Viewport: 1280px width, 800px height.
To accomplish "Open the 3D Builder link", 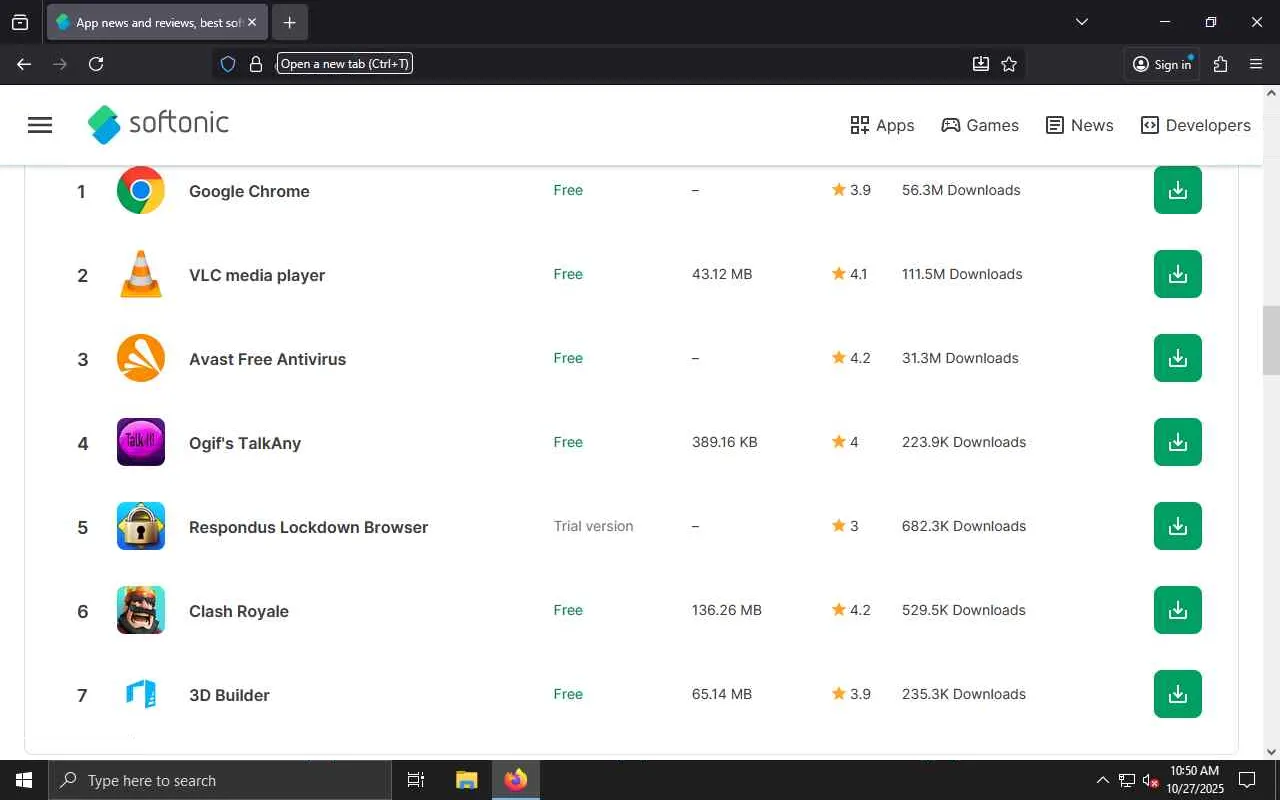I will pos(229,695).
